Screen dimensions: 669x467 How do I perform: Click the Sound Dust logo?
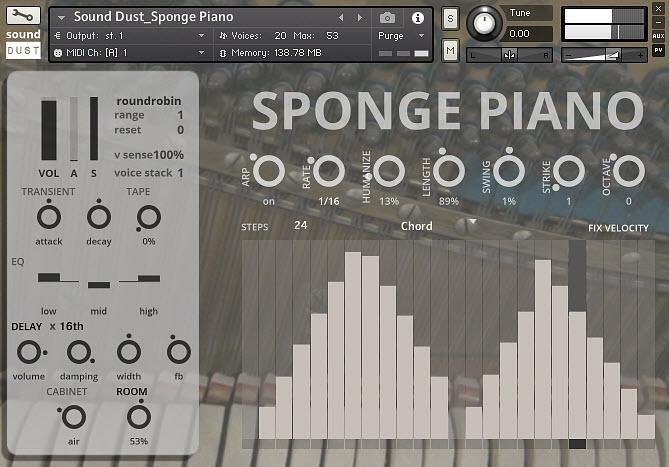[23, 43]
